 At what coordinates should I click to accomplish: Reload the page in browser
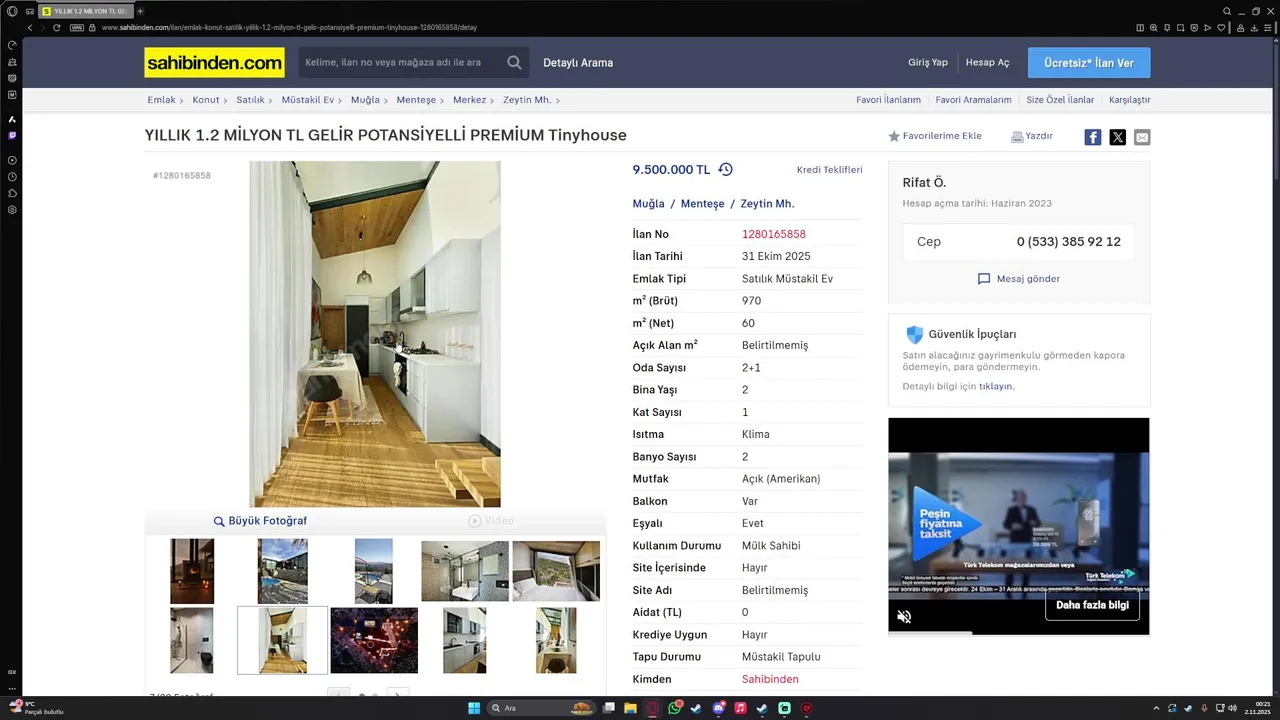(x=58, y=27)
